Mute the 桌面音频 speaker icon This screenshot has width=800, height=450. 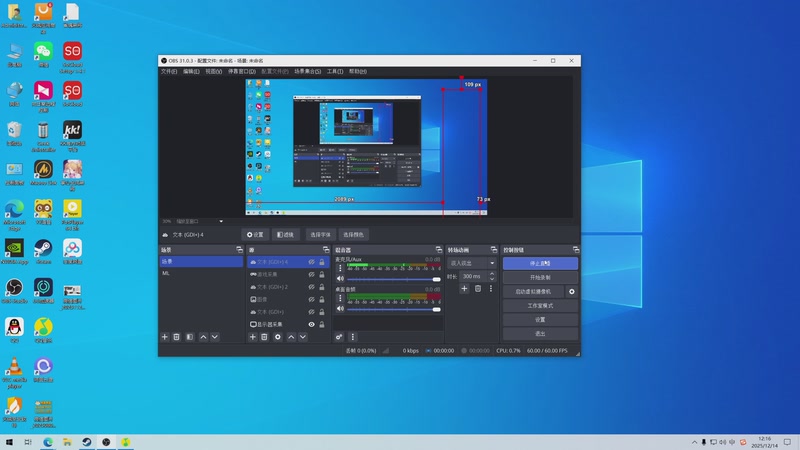340,308
